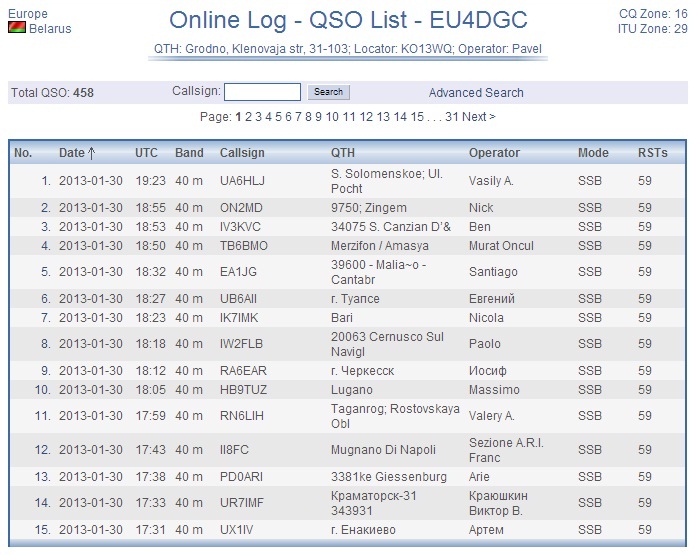The height and width of the screenshot is (555, 695).
Task: Click the Search button
Action: 328,92
